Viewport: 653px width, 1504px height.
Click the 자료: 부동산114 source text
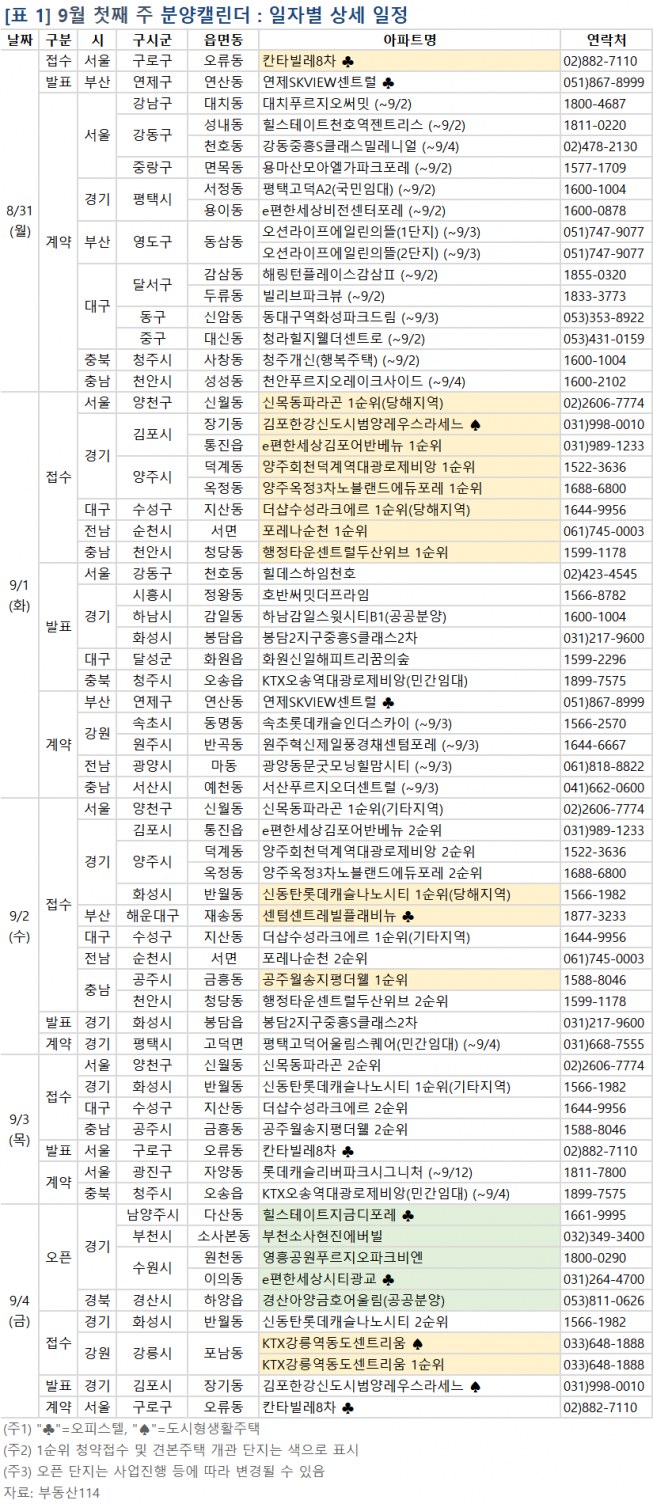pyautogui.click(x=46, y=1493)
